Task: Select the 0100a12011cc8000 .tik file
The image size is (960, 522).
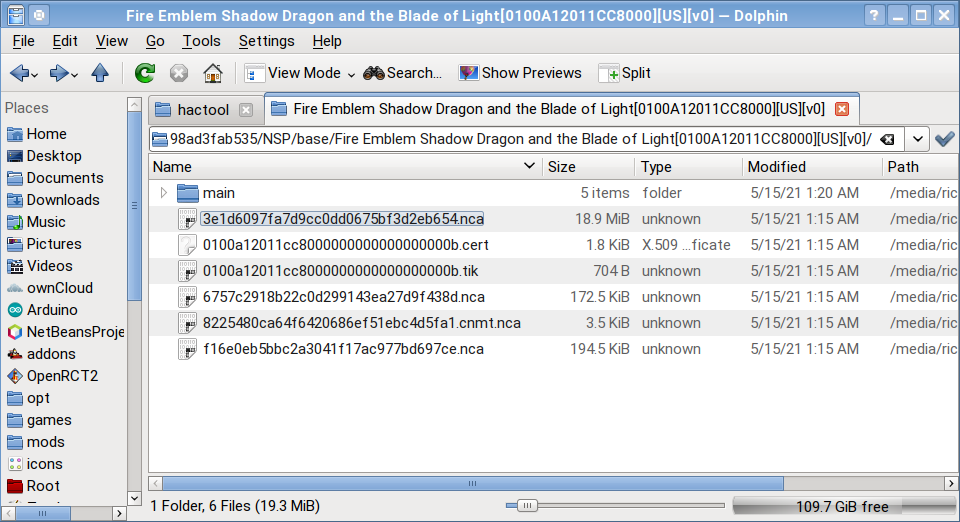Action: coord(553,271)
